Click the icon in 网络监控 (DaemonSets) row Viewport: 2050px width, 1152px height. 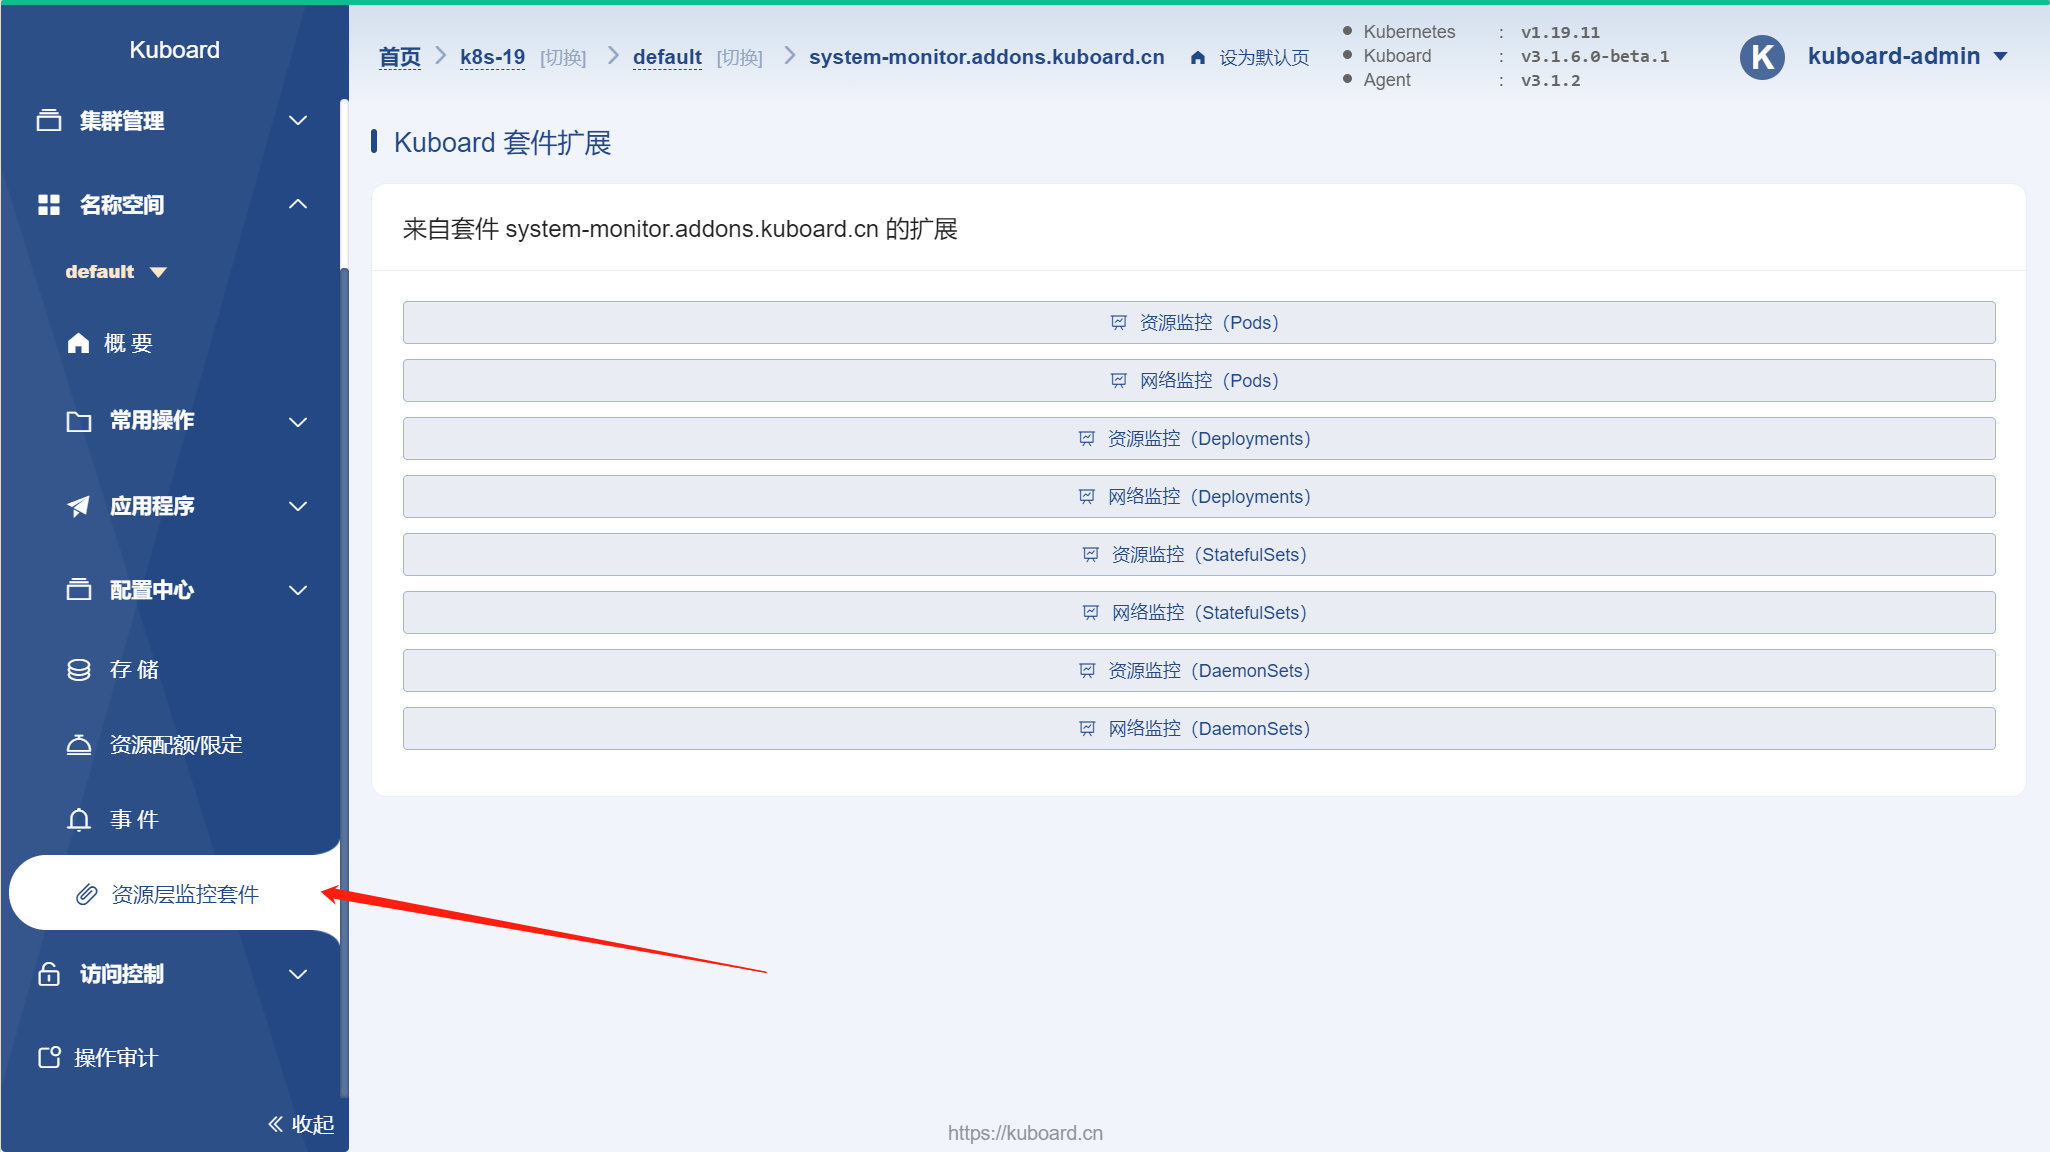tap(1087, 728)
